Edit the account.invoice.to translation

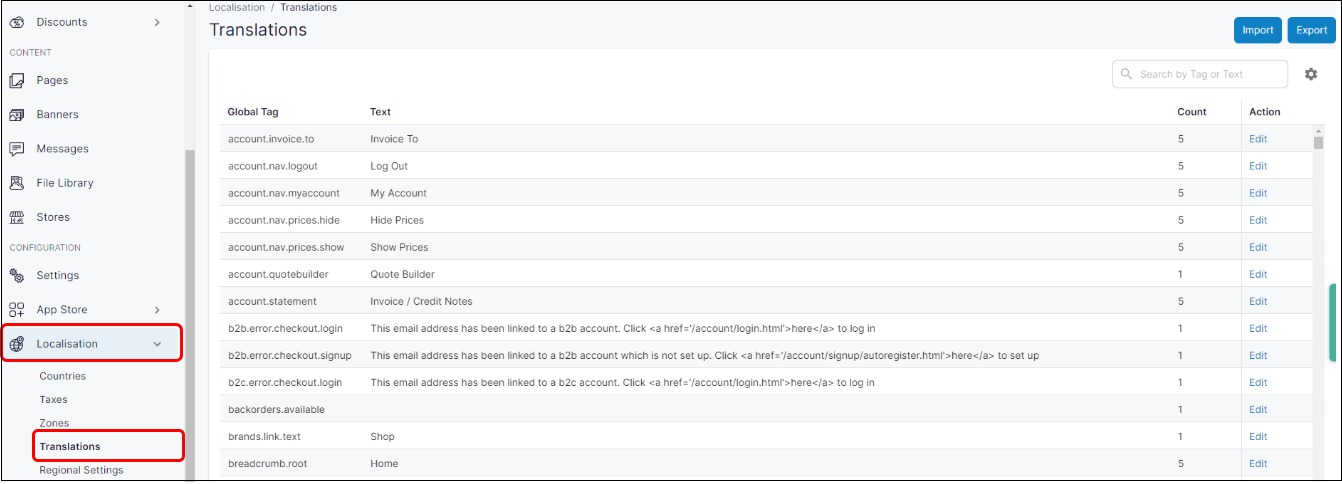[1257, 139]
